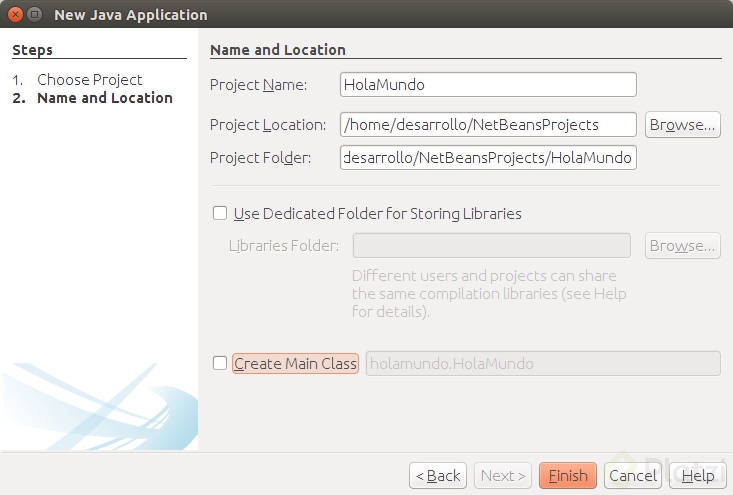Go back with the Back button
Image resolution: width=733 pixels, height=495 pixels.
438,475
